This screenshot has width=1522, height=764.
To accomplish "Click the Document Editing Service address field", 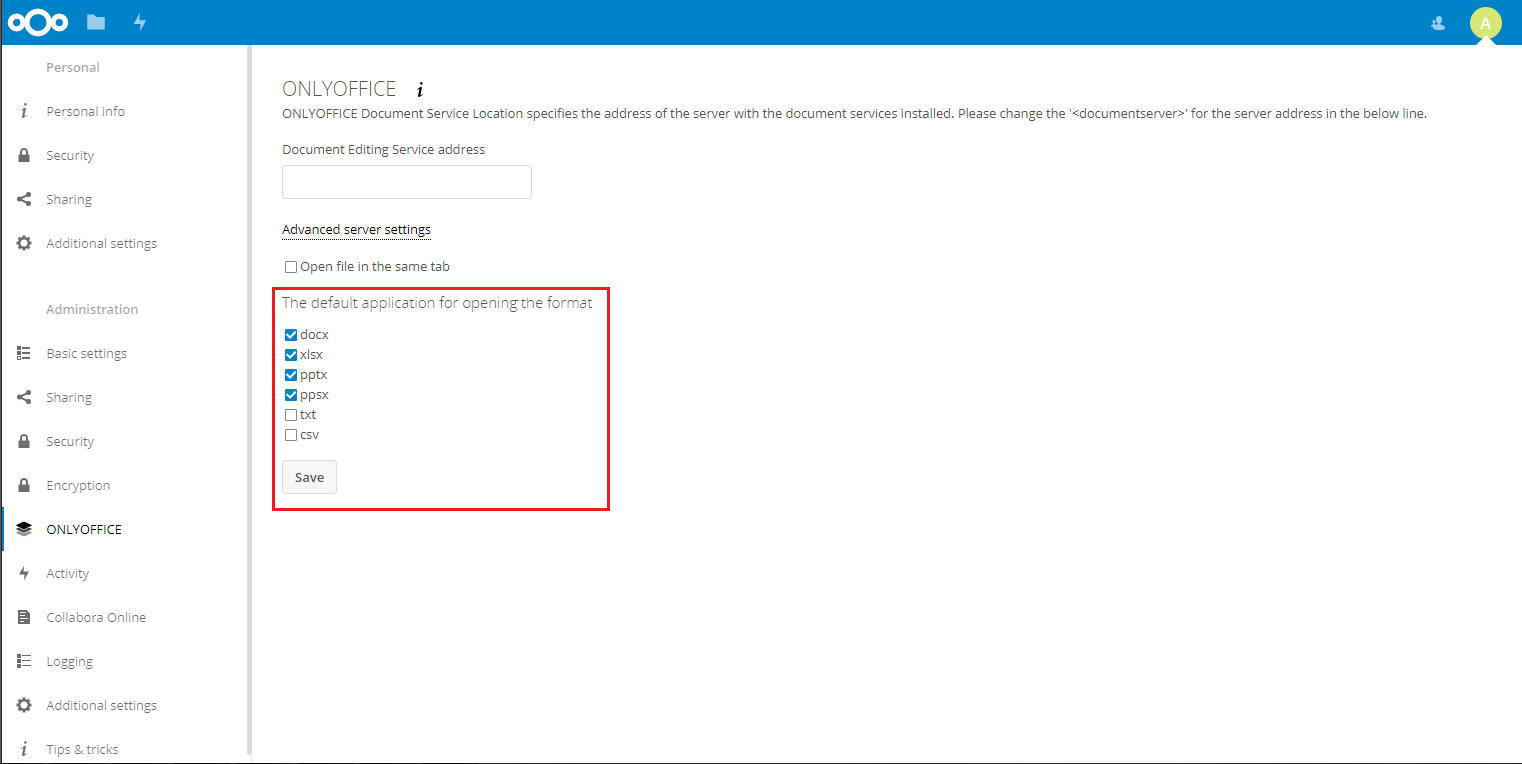I will pos(406,181).
